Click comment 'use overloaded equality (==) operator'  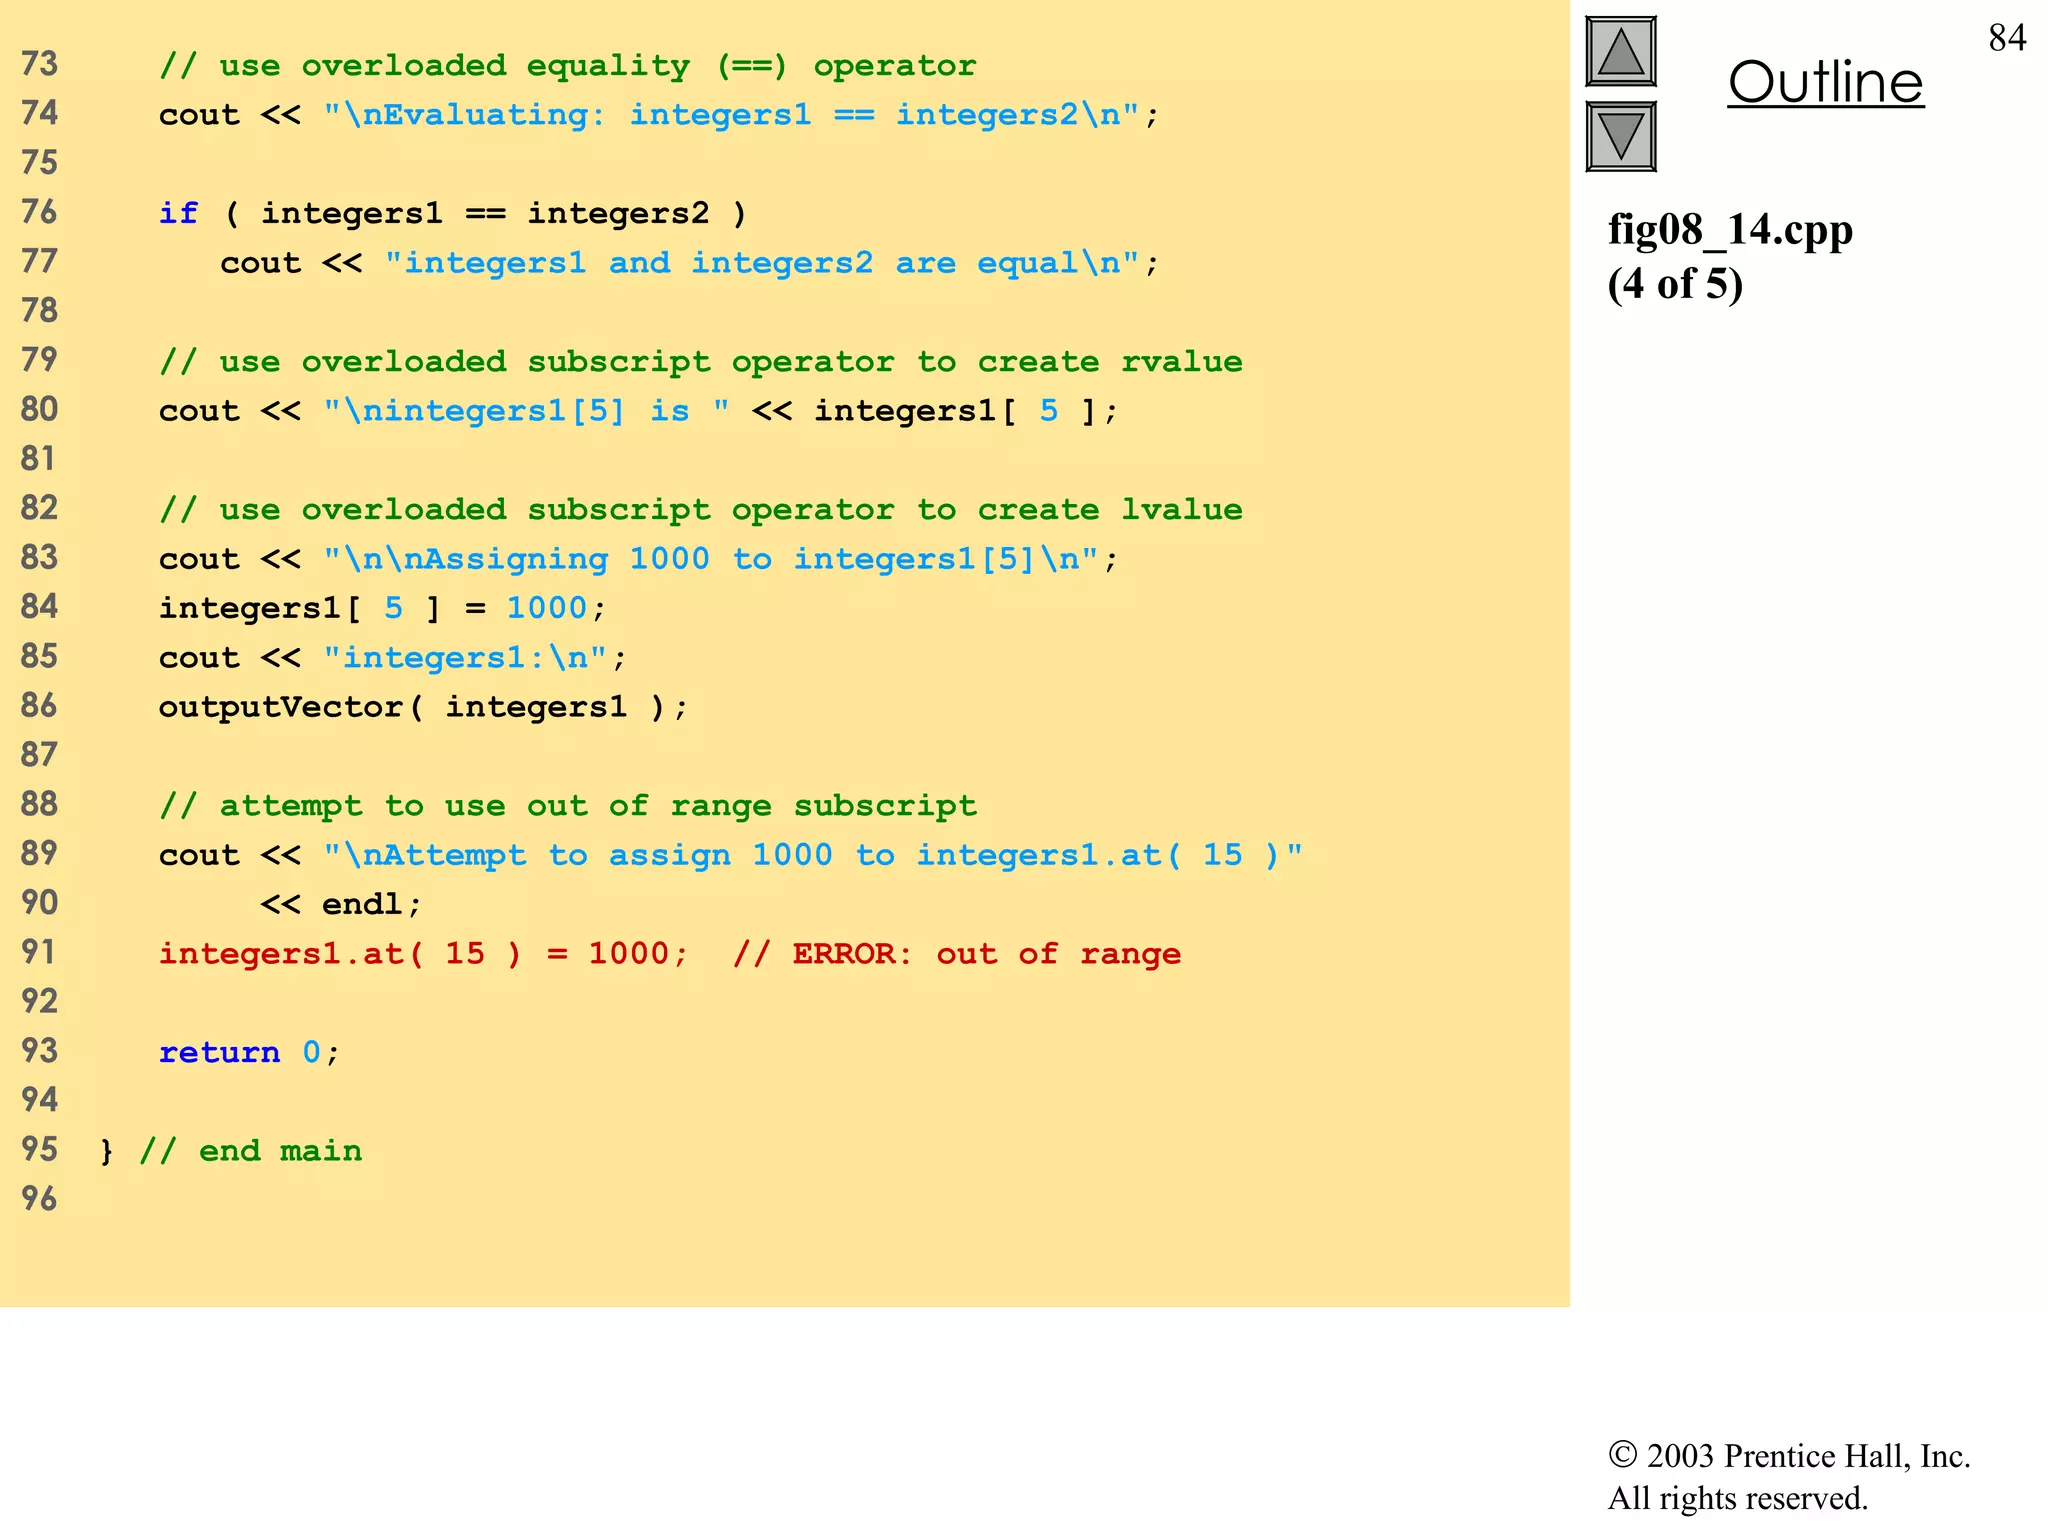point(567,66)
